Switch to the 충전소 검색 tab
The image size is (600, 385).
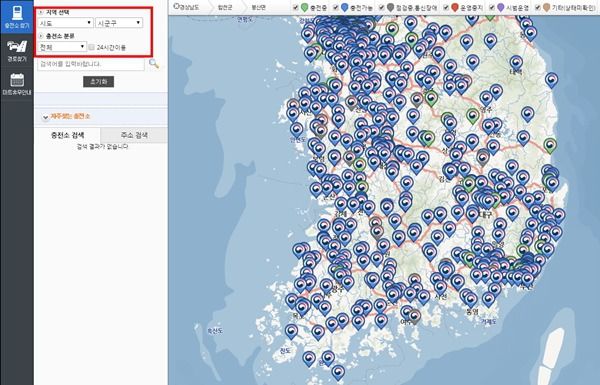click(67, 135)
